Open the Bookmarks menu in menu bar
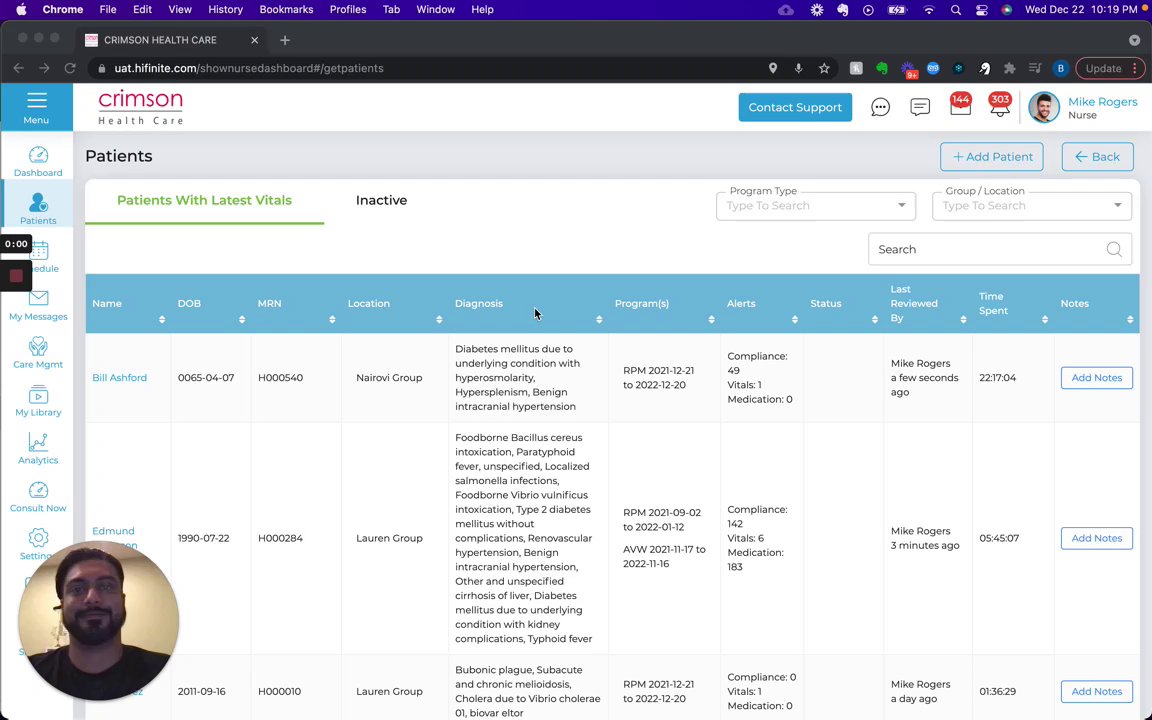1152x720 pixels. click(286, 9)
